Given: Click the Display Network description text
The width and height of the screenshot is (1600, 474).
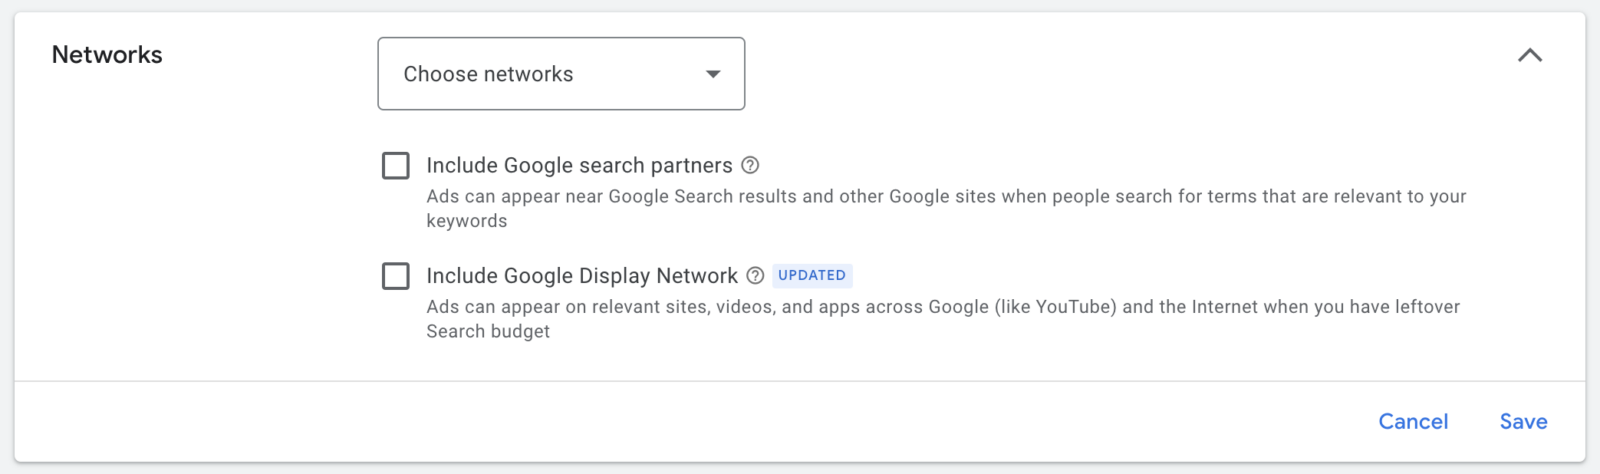Looking at the screenshot, I should pyautogui.click(x=943, y=319).
